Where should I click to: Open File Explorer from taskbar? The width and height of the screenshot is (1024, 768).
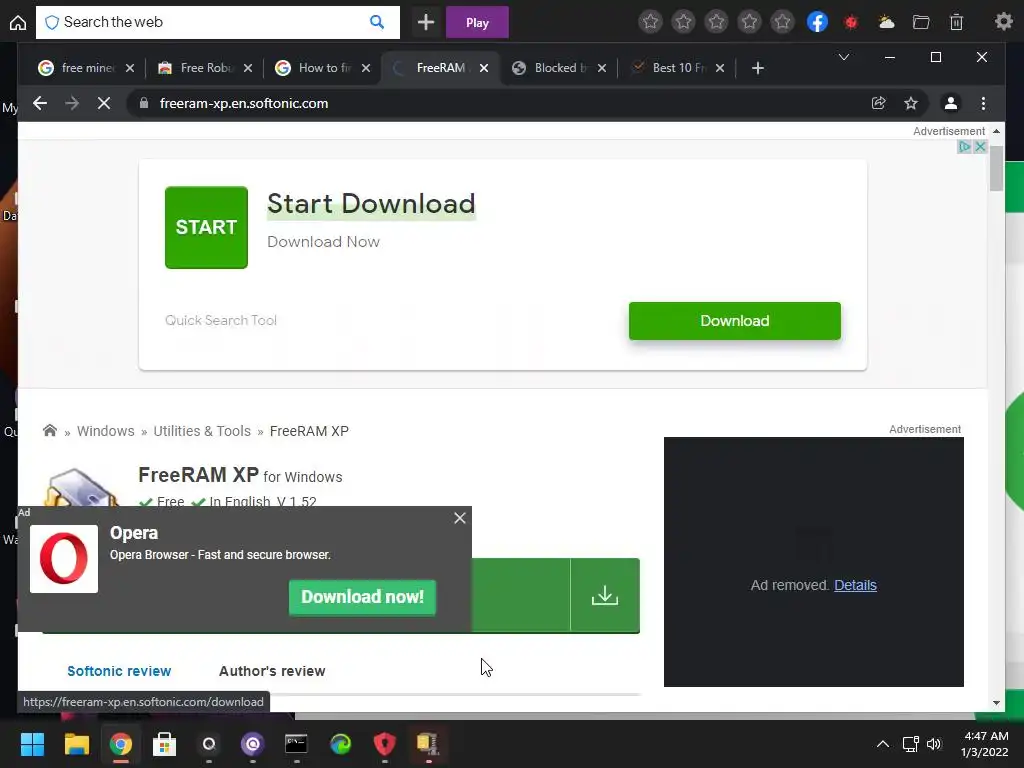76,744
